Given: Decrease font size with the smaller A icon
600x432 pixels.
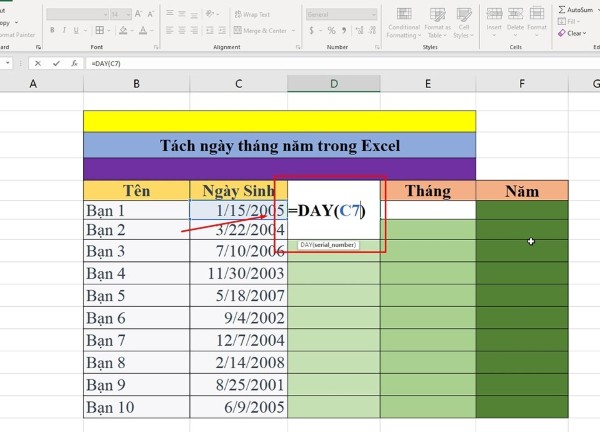Looking at the screenshot, I should tap(150, 15).
